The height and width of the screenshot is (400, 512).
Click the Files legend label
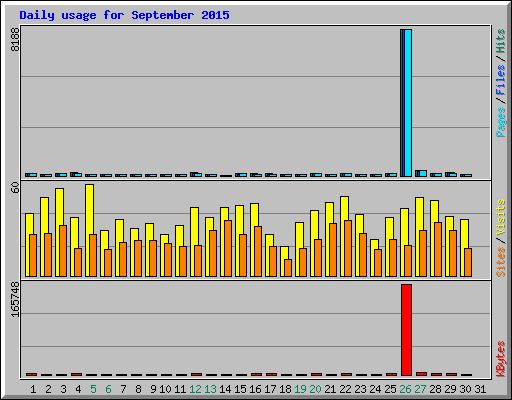point(501,79)
